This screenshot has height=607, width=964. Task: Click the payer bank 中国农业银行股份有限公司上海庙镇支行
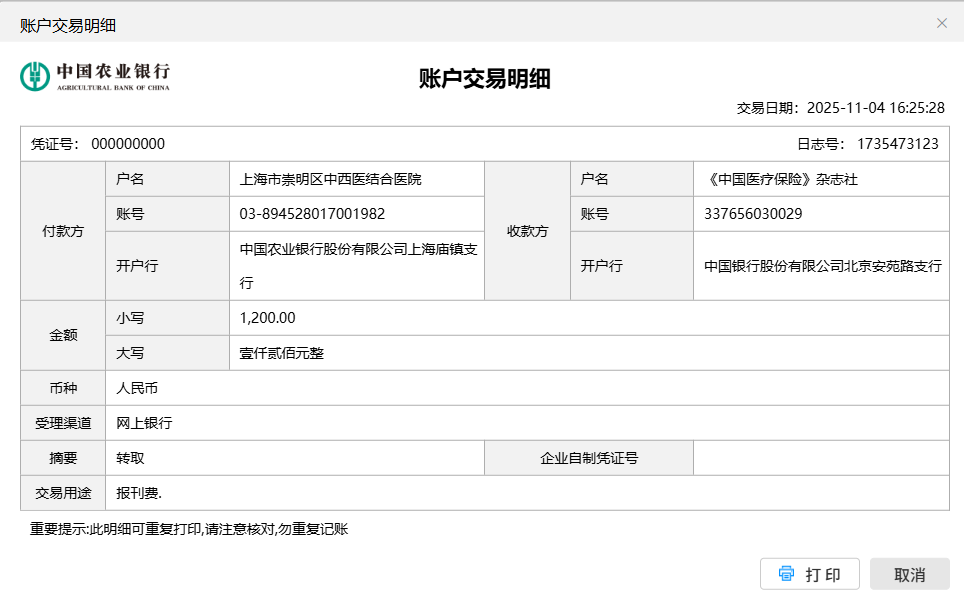[358, 266]
